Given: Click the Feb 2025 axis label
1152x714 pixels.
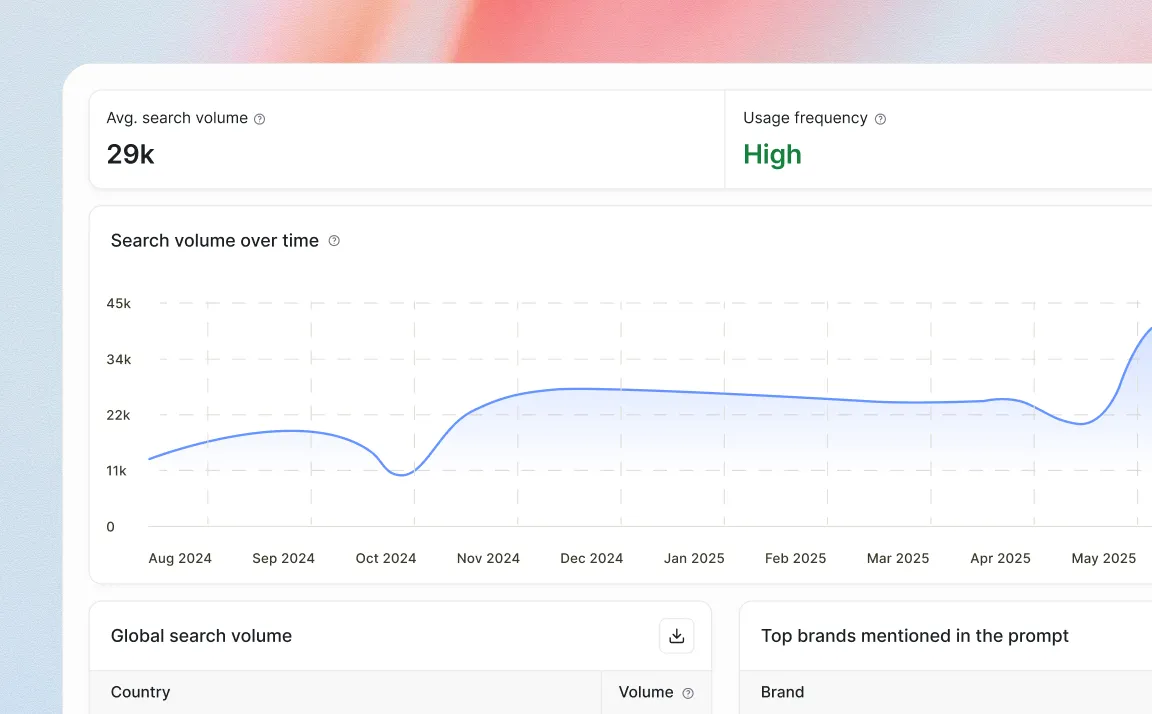Looking at the screenshot, I should [x=796, y=558].
